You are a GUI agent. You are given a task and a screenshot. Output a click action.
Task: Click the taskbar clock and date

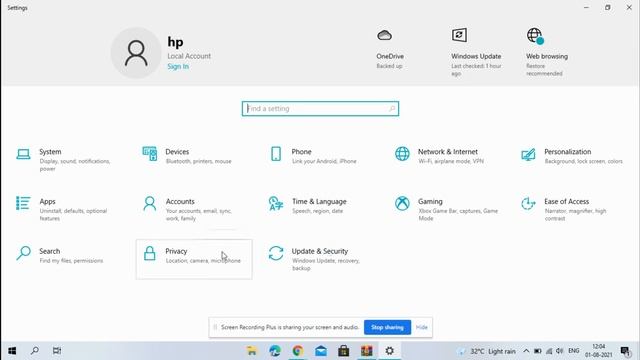(x=599, y=351)
